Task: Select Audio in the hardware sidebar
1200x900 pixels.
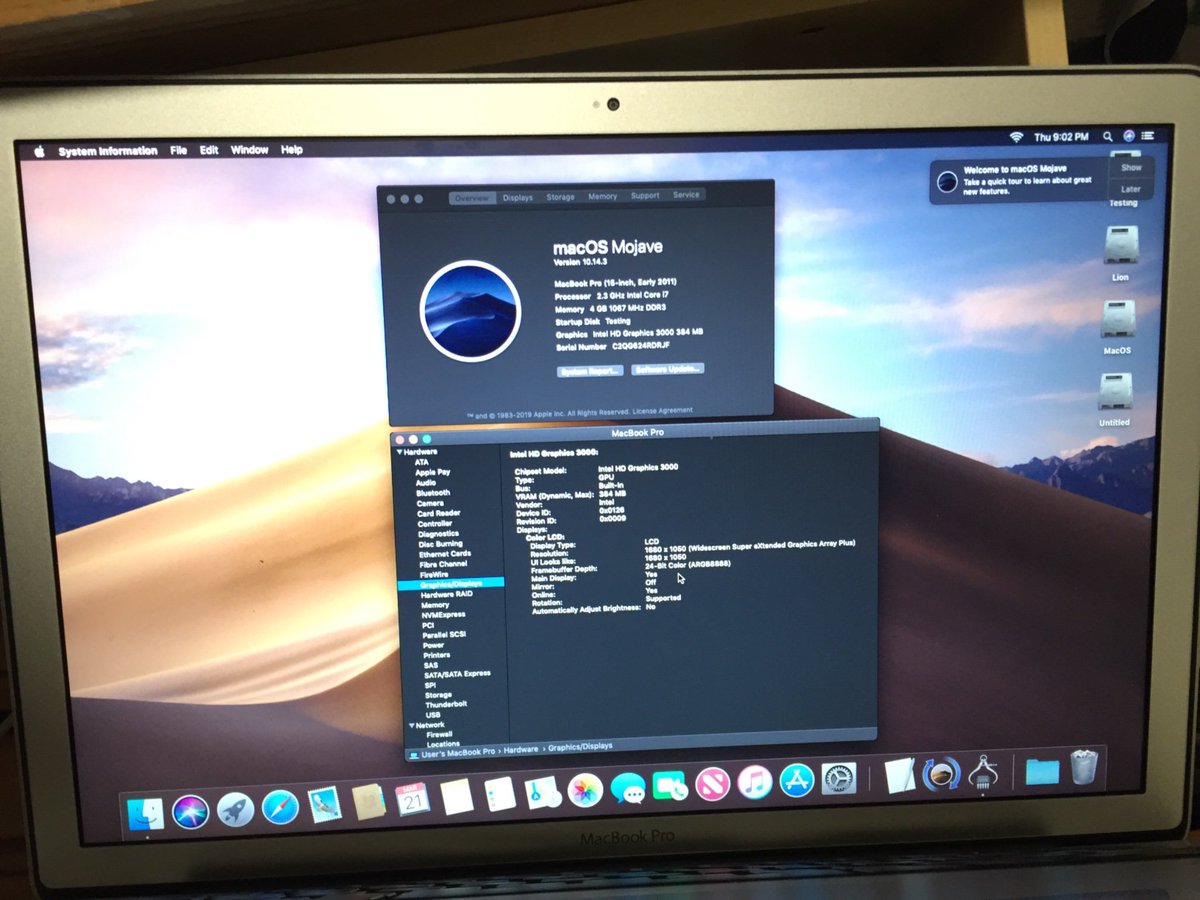Action: 426,483
